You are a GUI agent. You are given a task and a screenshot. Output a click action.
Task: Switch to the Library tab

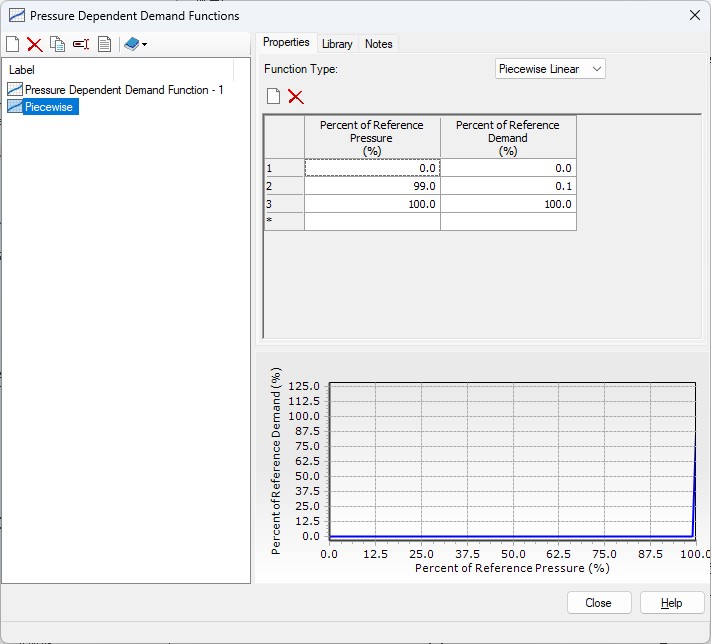pos(337,44)
